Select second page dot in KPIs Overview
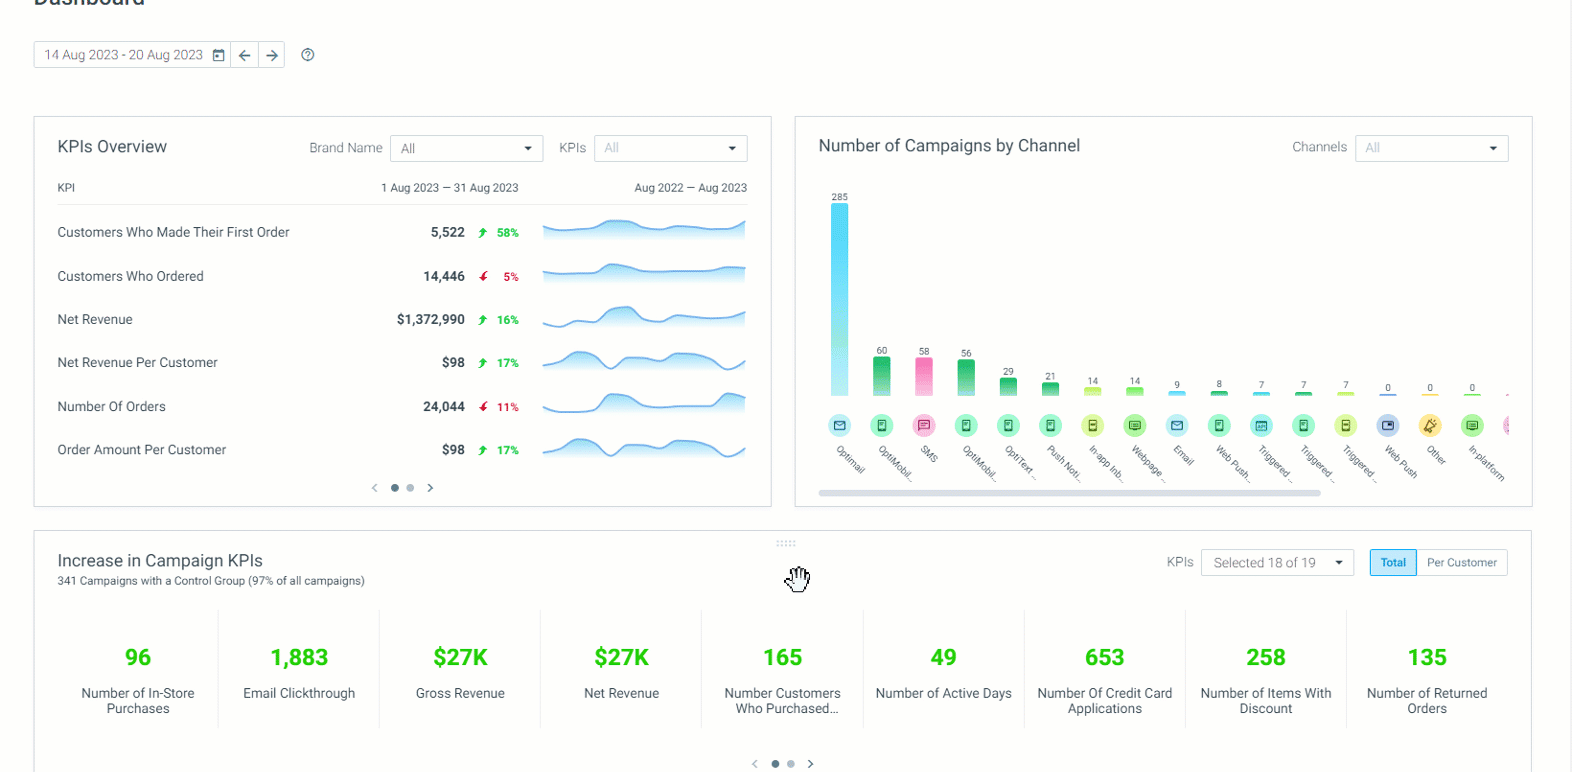Viewport: 1572px width, 772px height. [410, 488]
